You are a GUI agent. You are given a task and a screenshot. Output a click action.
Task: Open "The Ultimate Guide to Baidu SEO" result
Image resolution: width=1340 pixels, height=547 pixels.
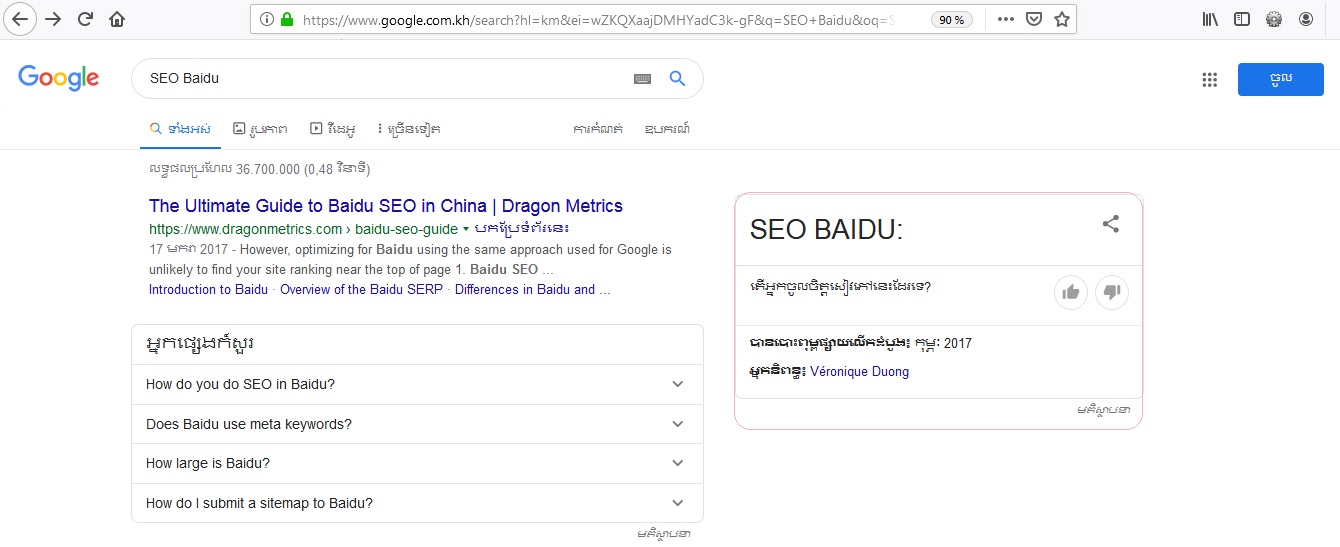coord(386,206)
